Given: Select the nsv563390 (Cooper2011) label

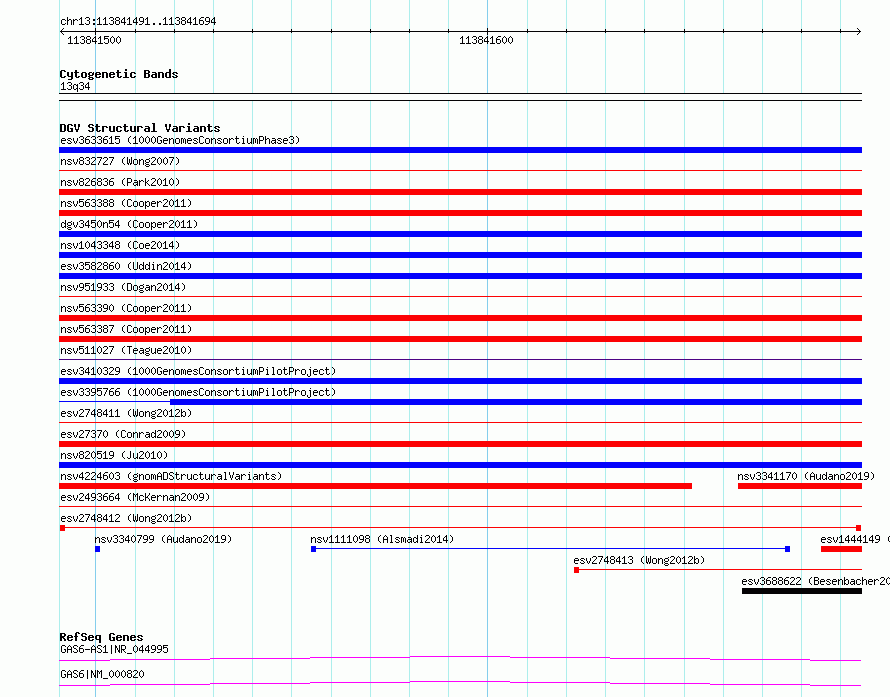Looking at the screenshot, I should pos(126,308).
